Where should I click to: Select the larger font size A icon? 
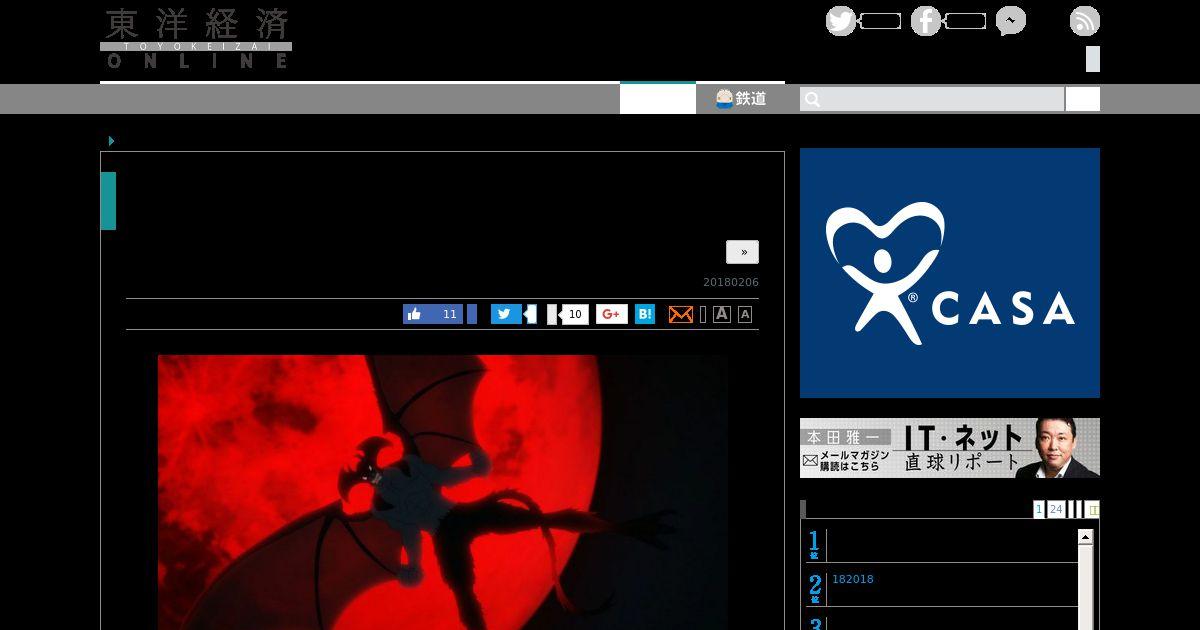tap(722, 314)
